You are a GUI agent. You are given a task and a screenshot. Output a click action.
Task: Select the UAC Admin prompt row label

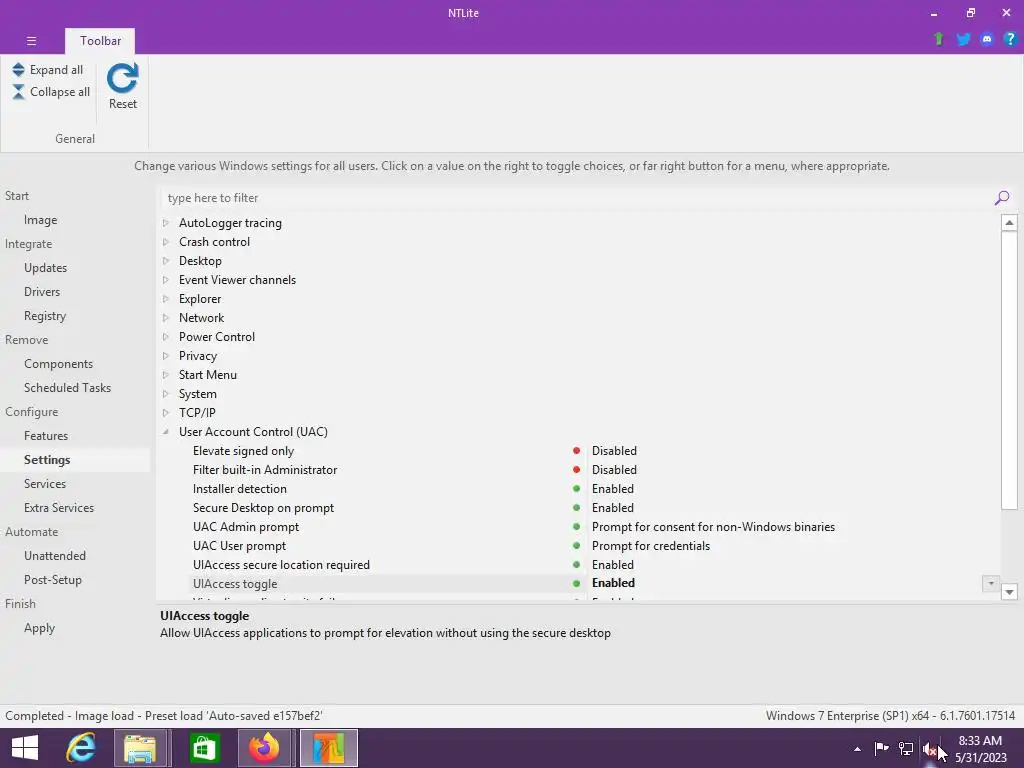(x=246, y=526)
